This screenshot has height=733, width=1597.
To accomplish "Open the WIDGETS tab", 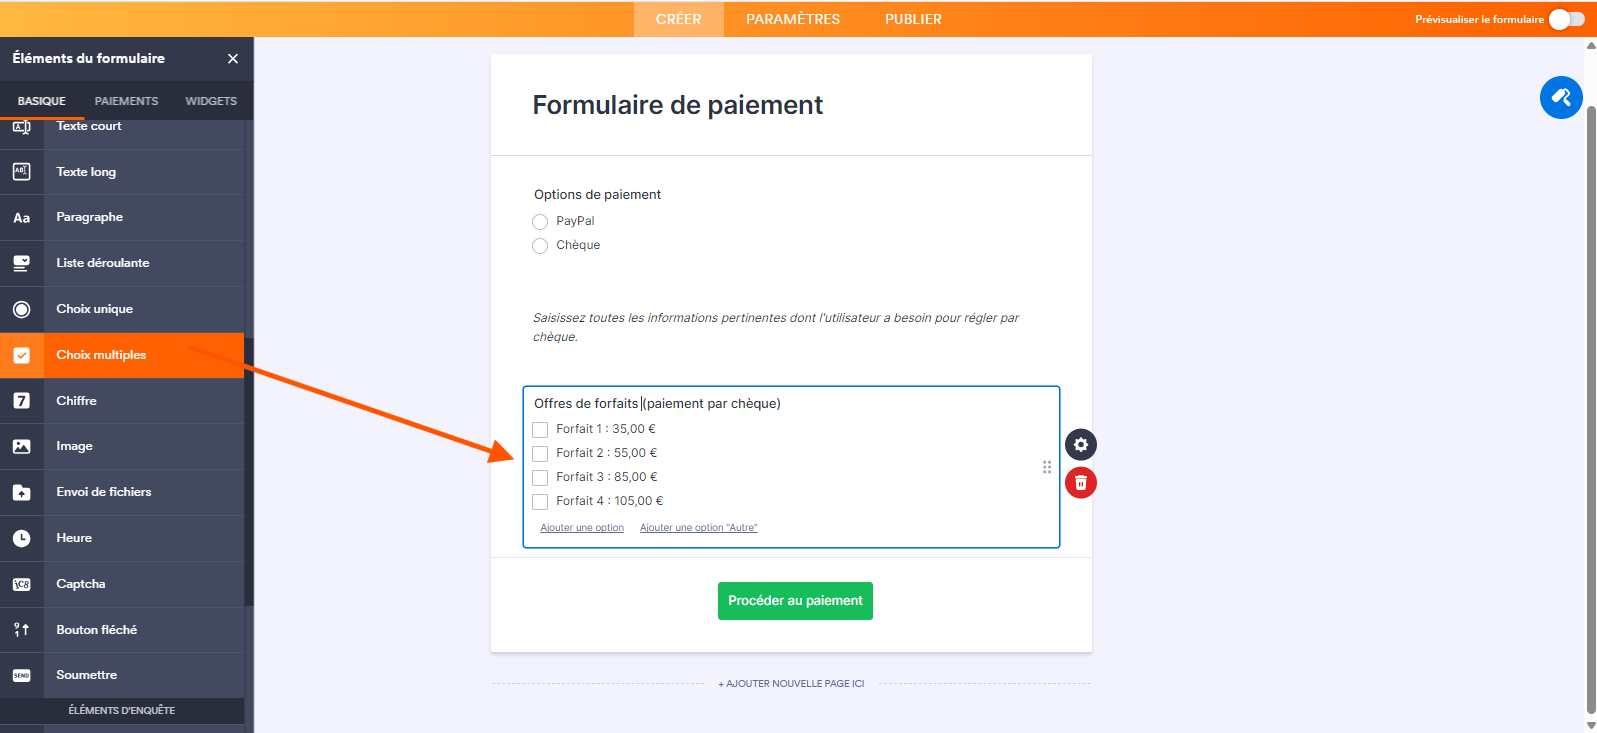I will pos(211,101).
